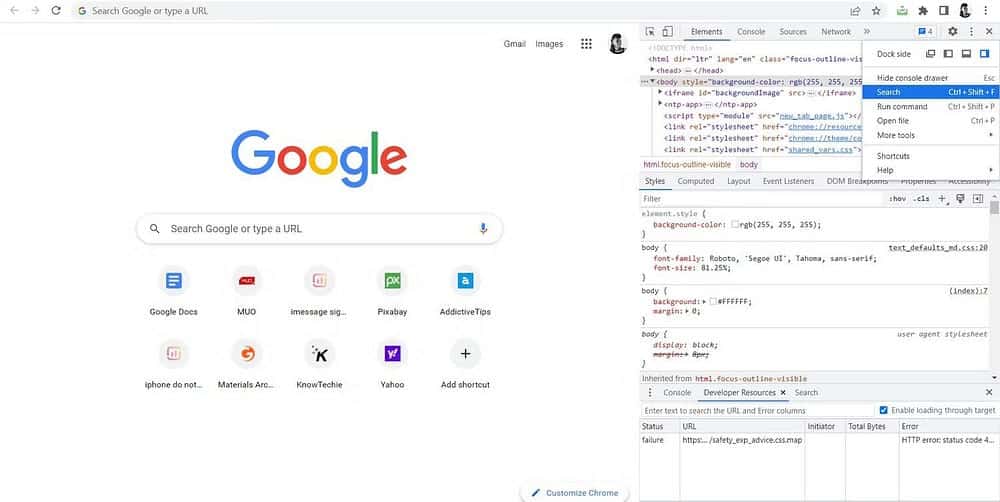Open the Google apps grid icon
The image size is (1000, 502).
pyautogui.click(x=586, y=43)
